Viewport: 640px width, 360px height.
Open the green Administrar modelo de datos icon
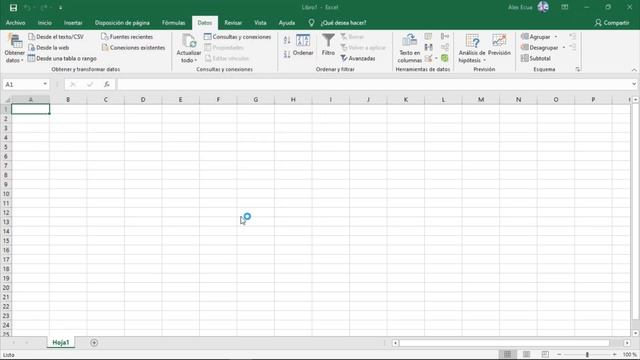click(x=445, y=58)
